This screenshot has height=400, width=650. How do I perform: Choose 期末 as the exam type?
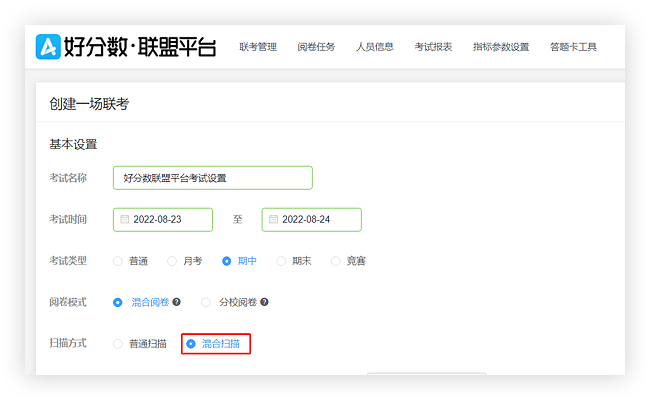281,261
